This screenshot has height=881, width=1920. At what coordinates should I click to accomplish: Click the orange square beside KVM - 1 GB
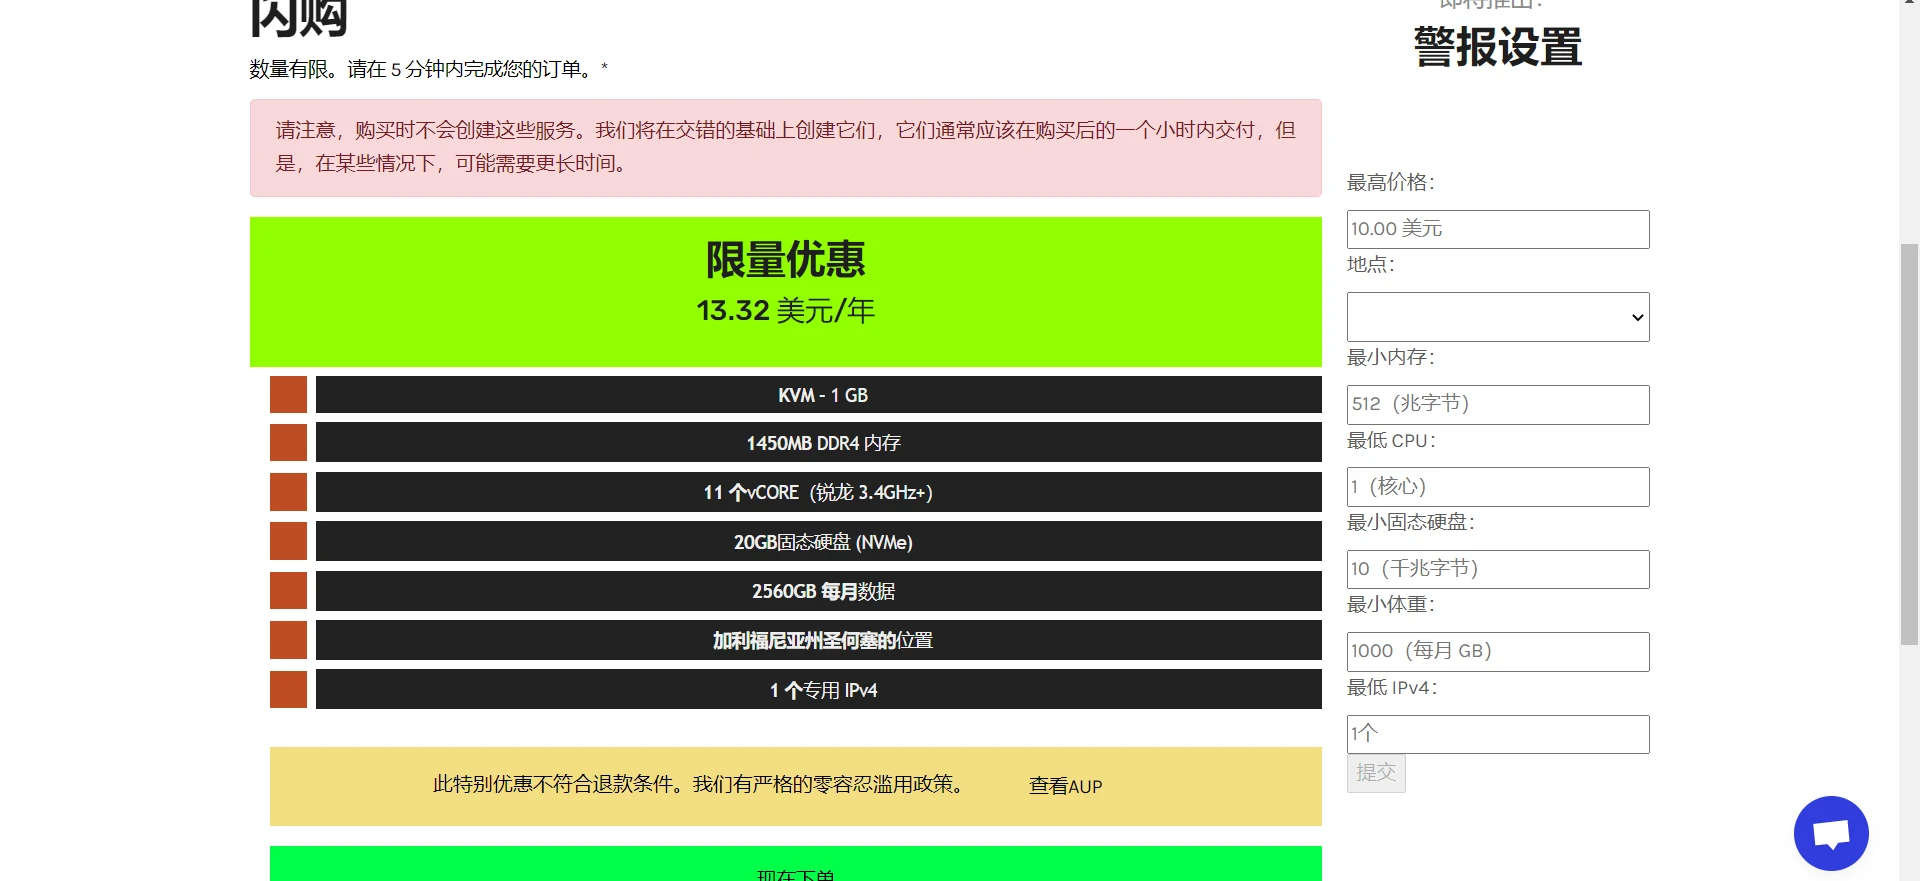tap(288, 395)
